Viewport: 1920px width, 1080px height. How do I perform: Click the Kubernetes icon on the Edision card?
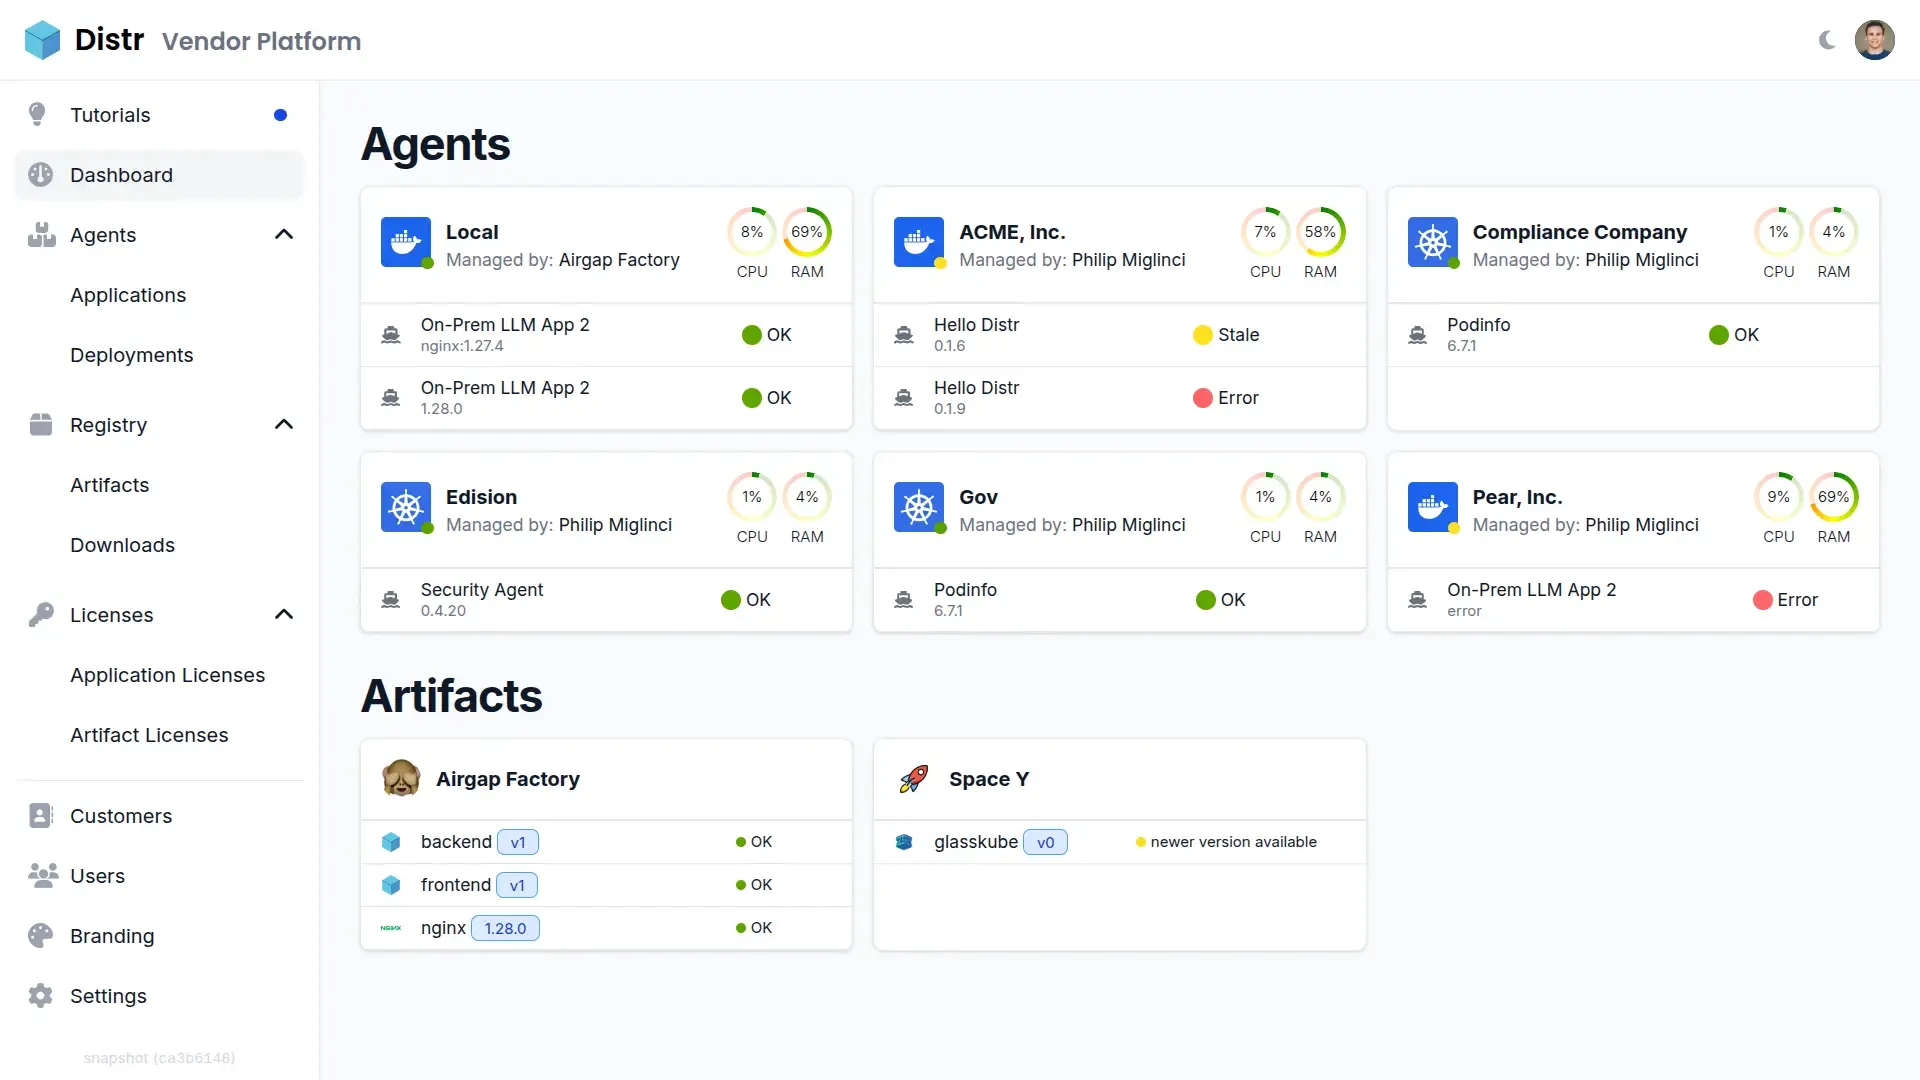coord(405,507)
